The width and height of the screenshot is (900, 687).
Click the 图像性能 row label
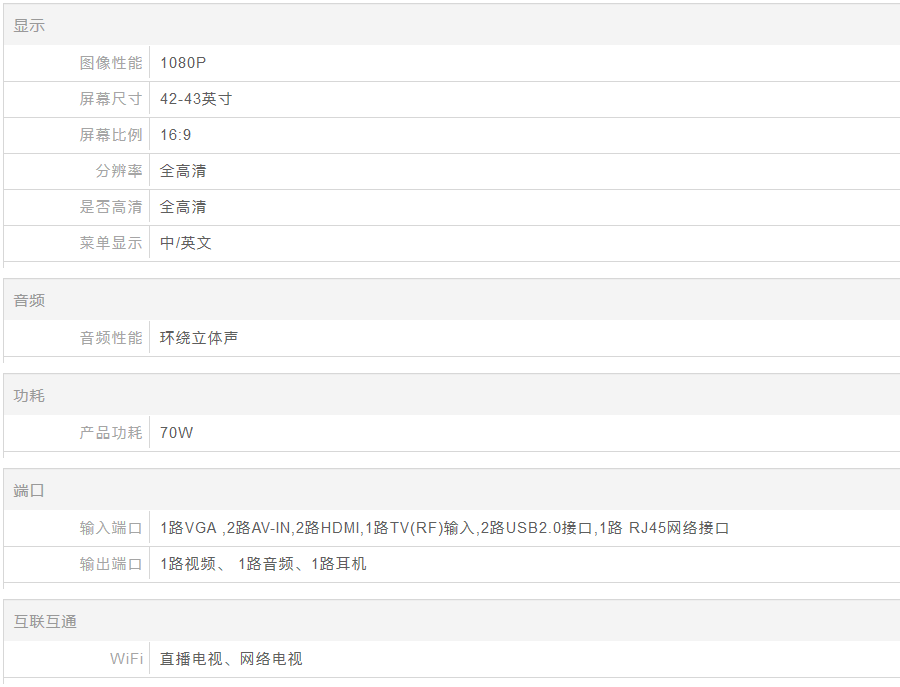coord(111,63)
